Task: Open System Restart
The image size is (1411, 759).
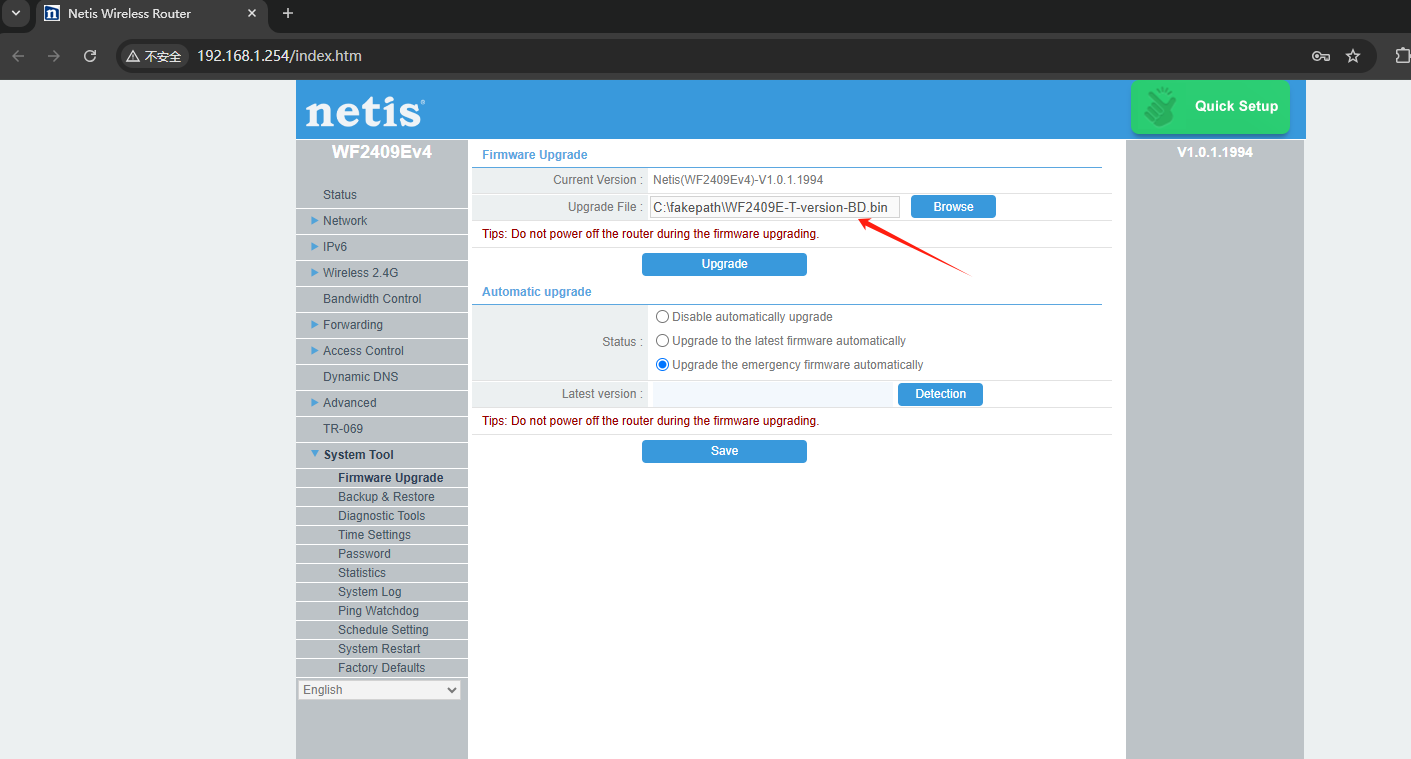Action: coord(379,649)
